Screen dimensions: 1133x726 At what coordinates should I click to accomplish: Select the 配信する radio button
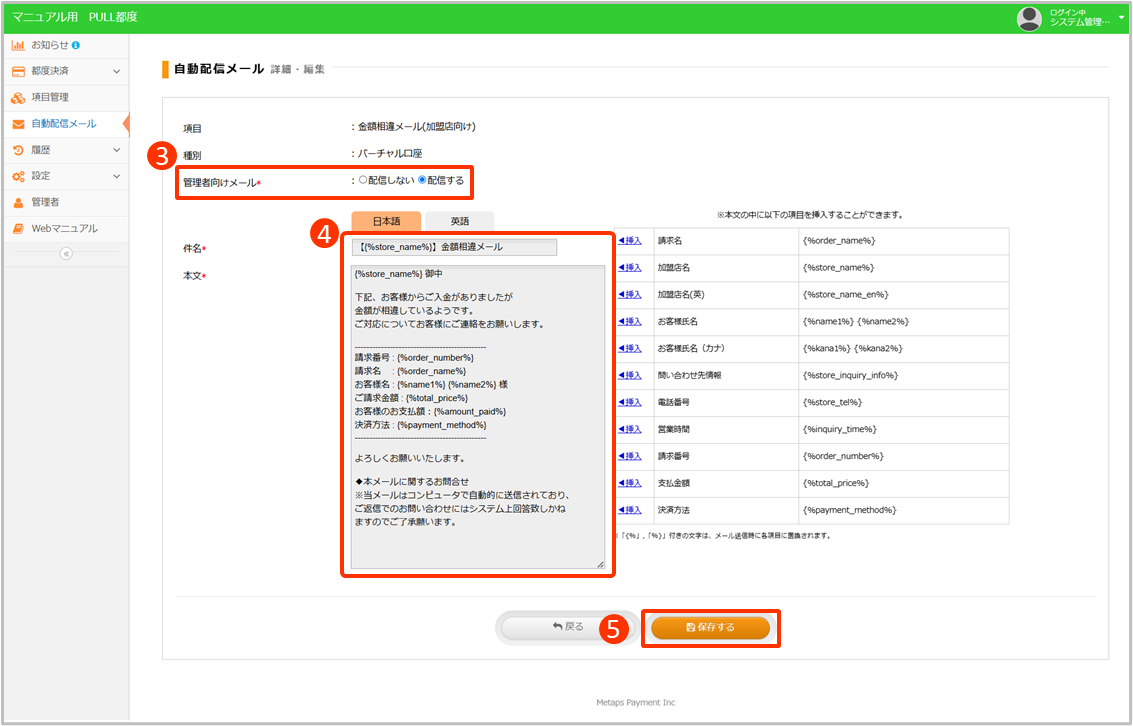pos(422,180)
